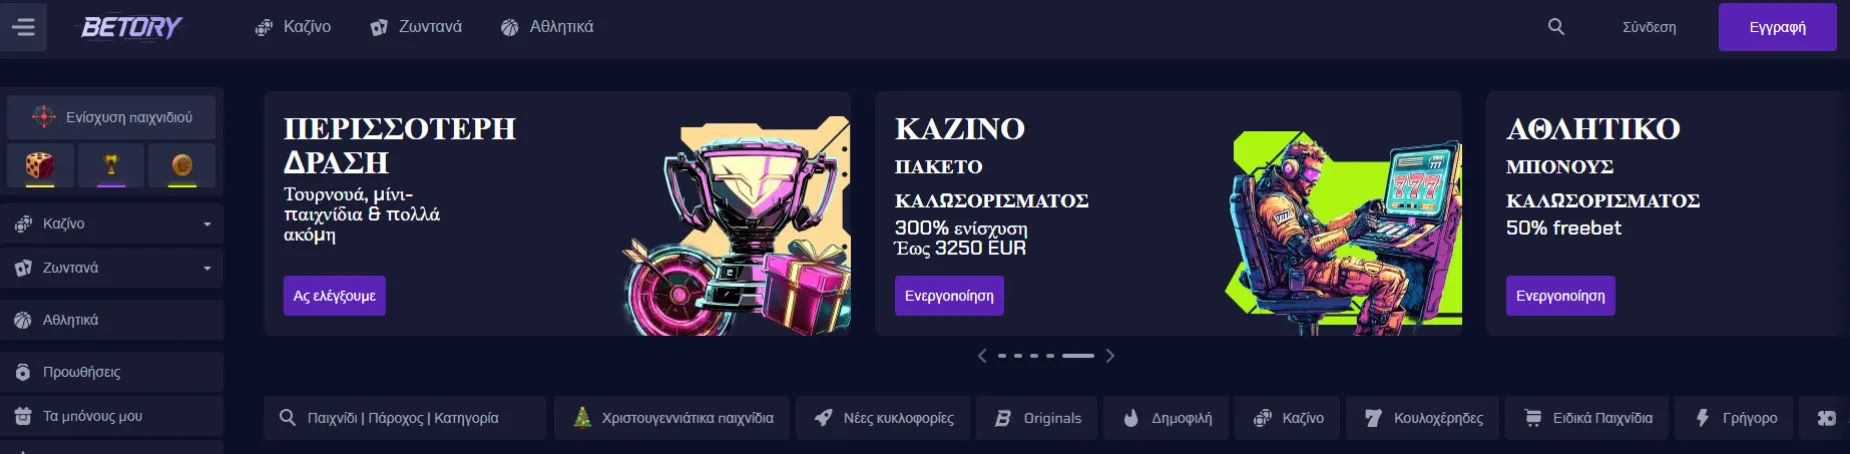The width and height of the screenshot is (1850, 454).
Task: Select the Κουλοχέρηδες category tab
Action: pos(1422,418)
